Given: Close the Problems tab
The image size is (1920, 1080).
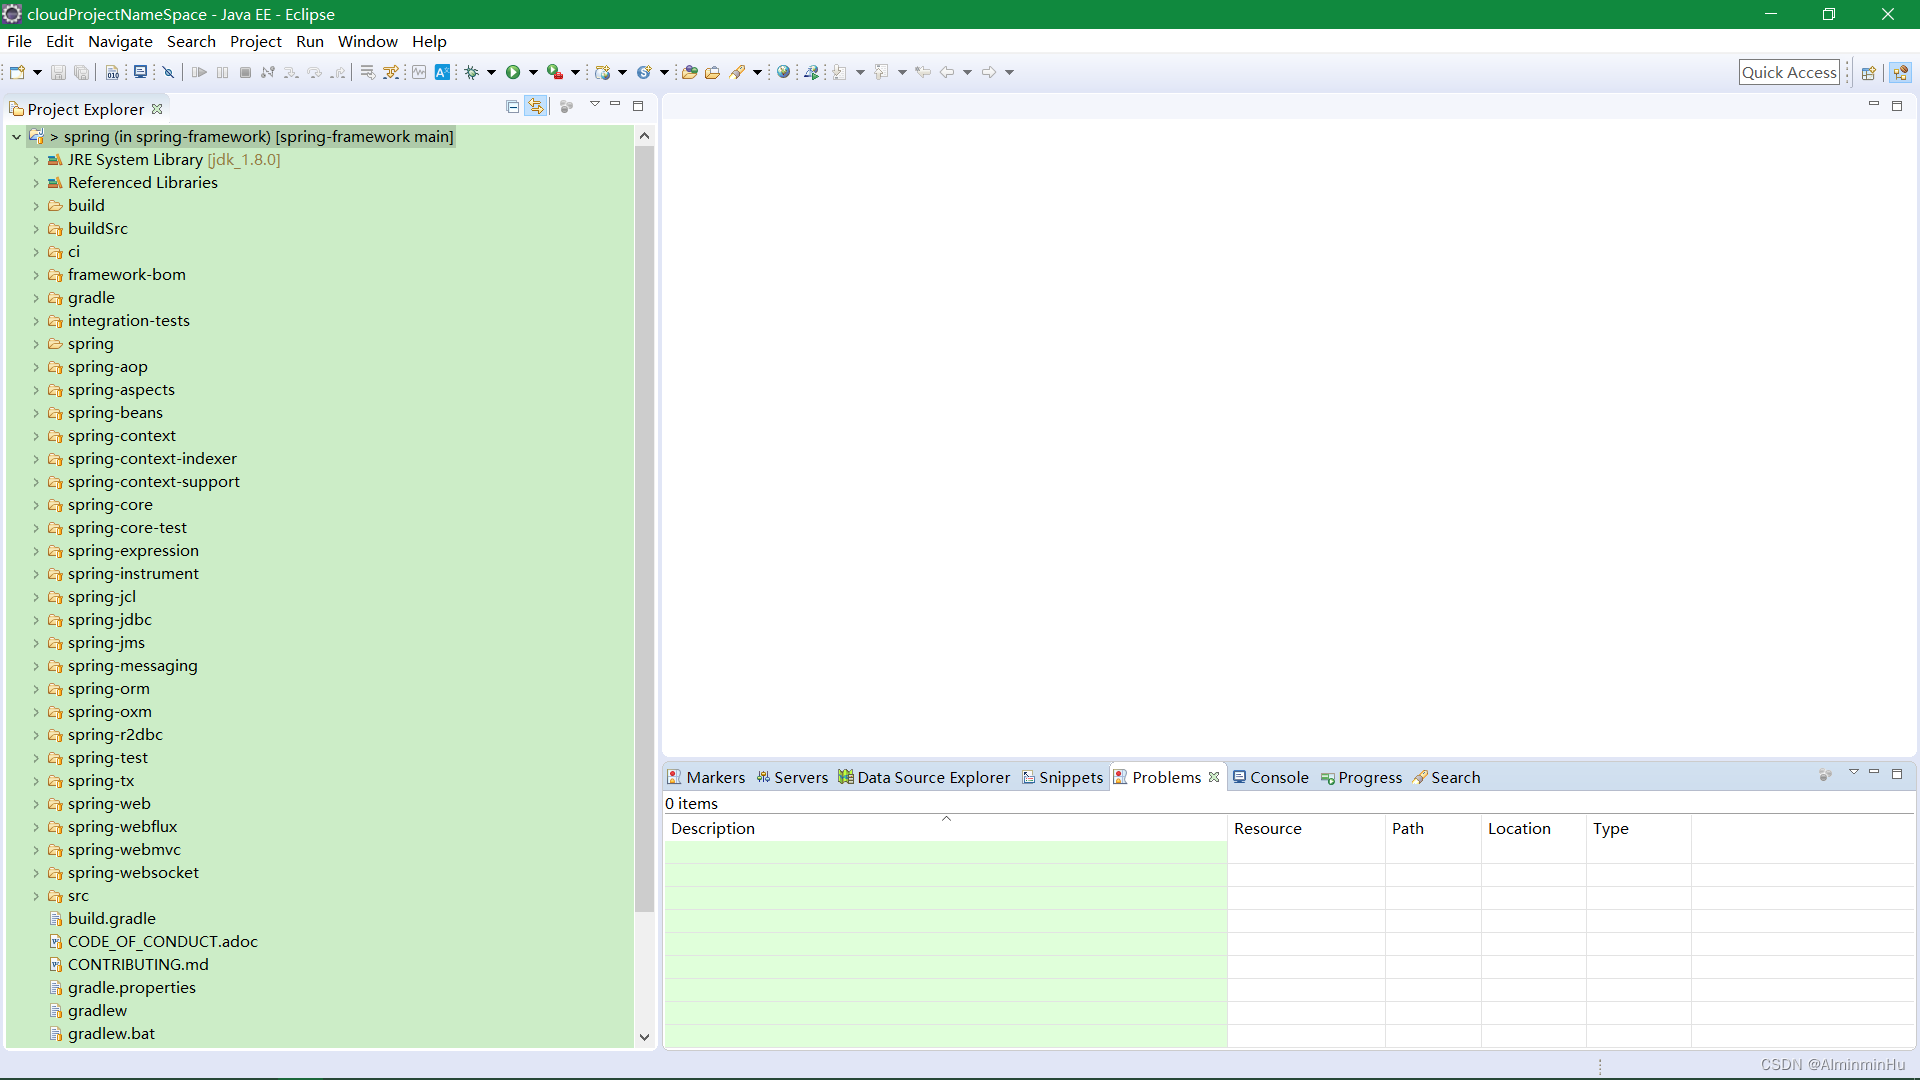Looking at the screenshot, I should 1214,777.
